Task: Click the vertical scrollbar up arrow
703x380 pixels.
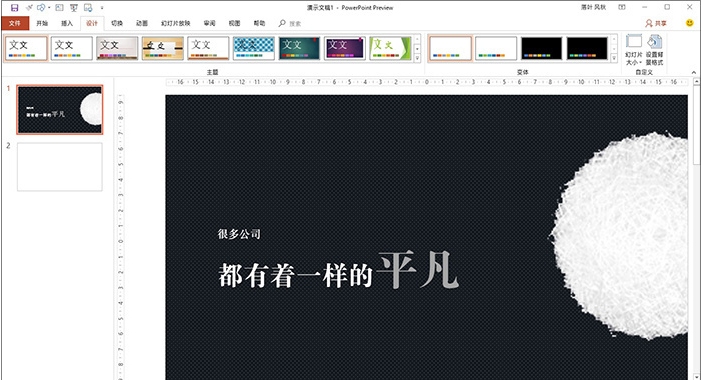Action: tap(697, 82)
